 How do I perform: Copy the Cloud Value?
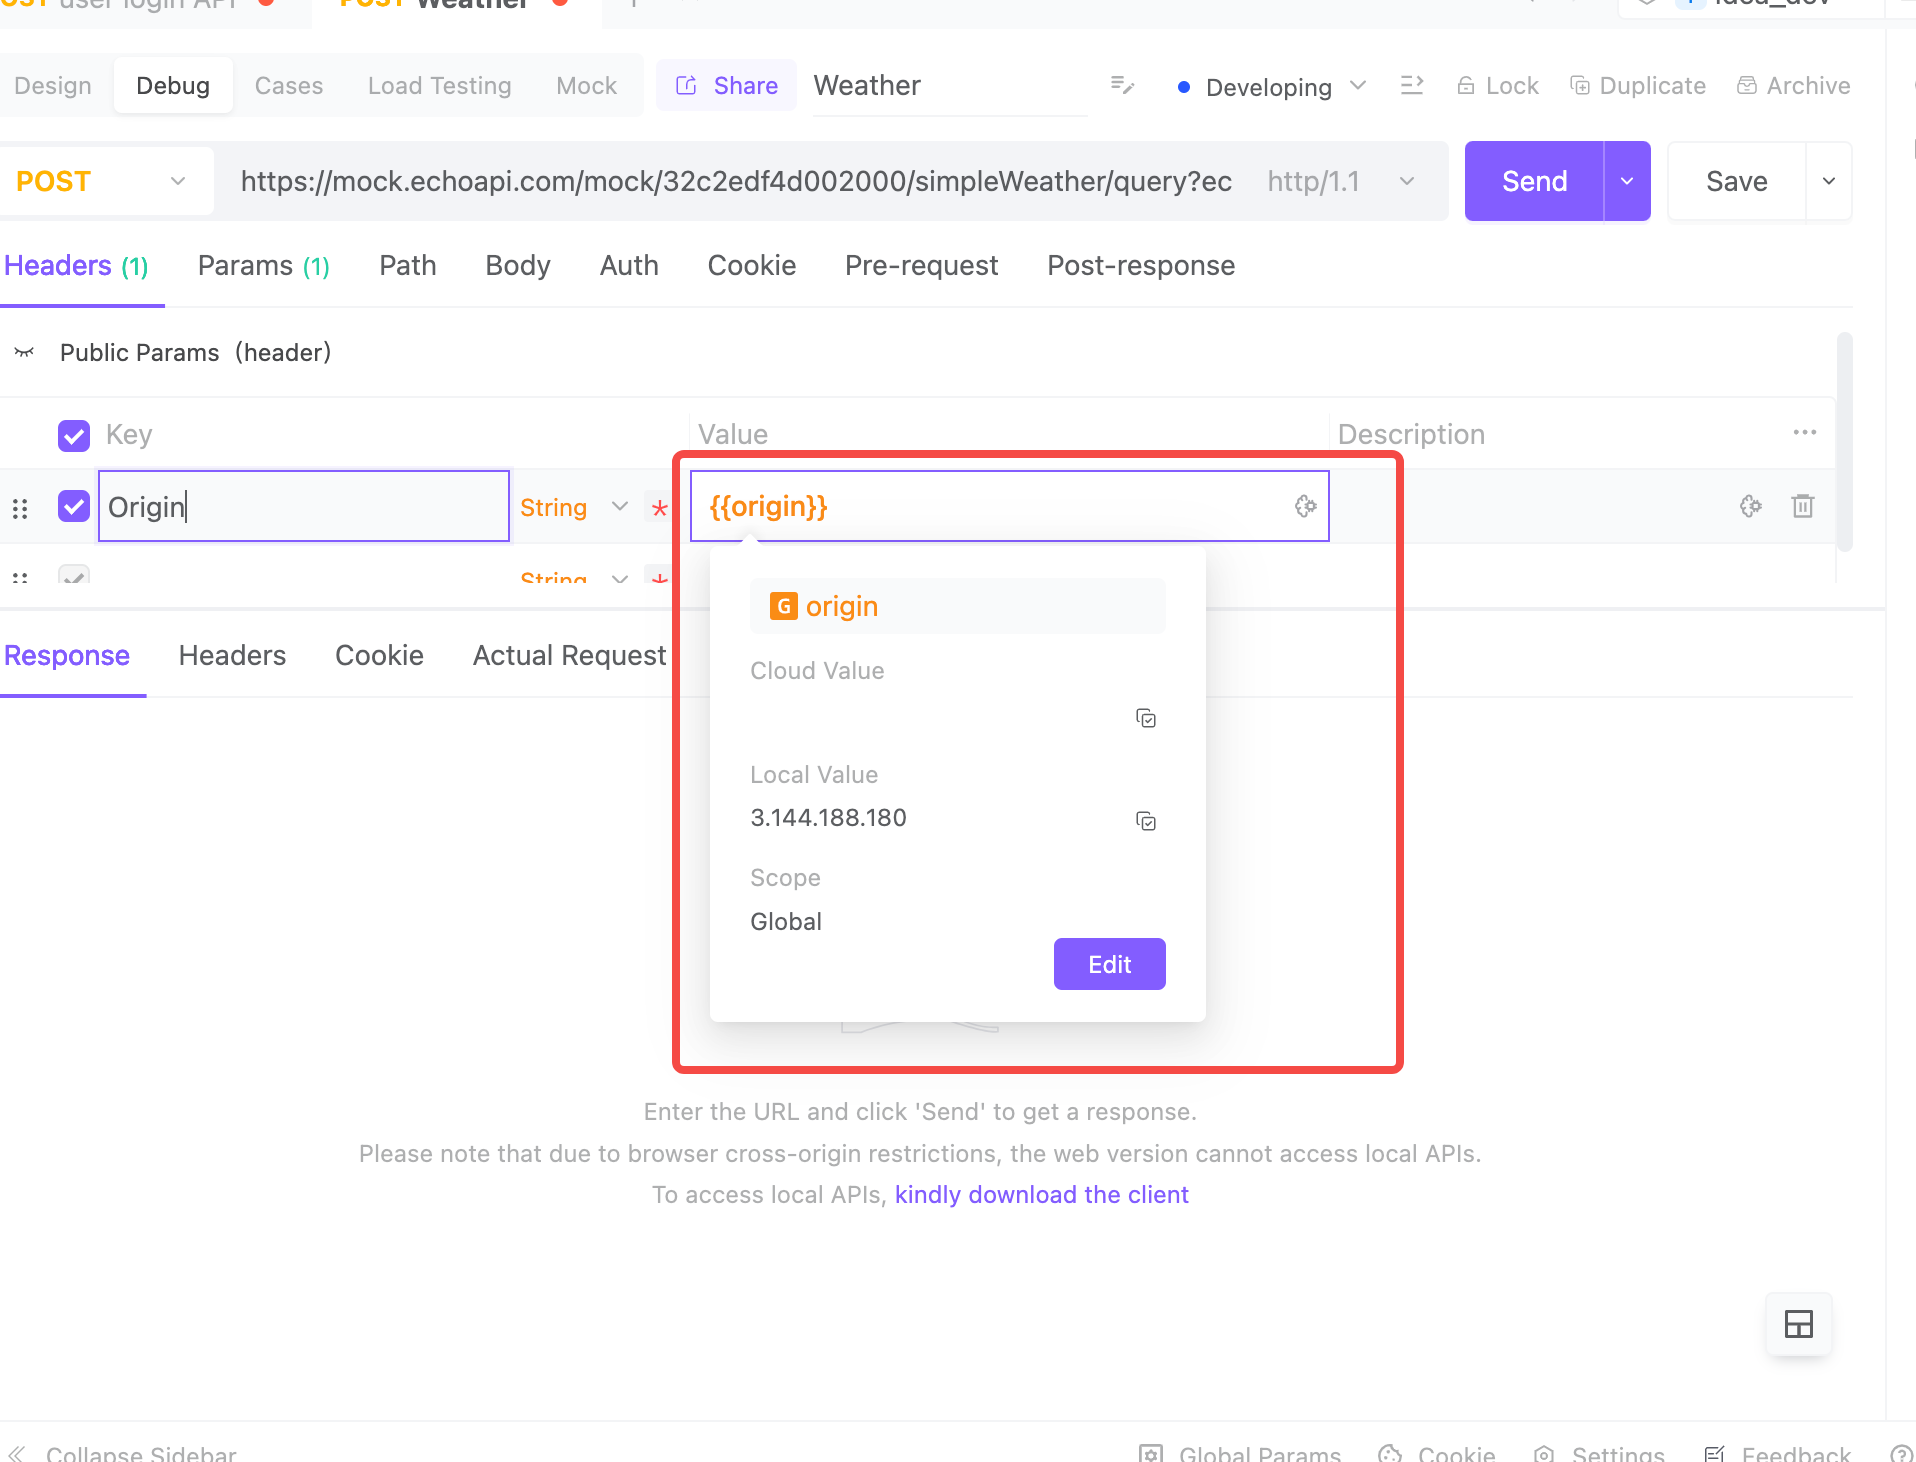click(x=1146, y=718)
